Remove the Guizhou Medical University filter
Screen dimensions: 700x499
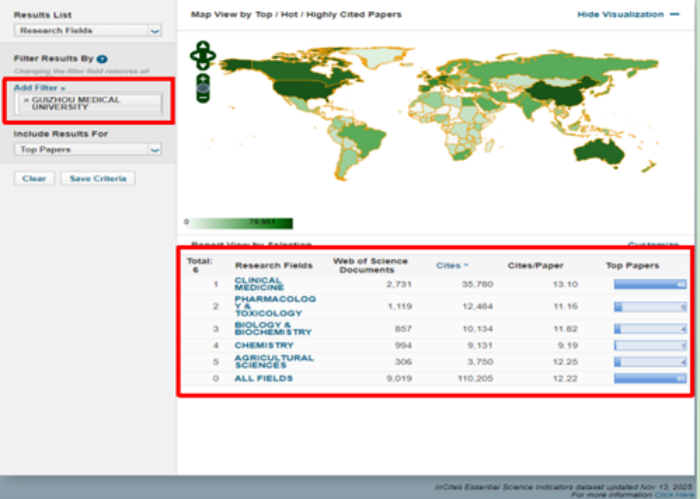pos(26,102)
